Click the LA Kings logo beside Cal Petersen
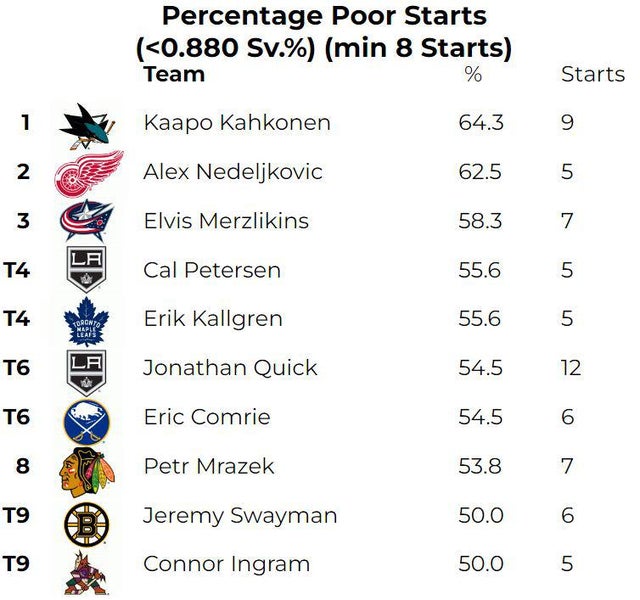 (88, 270)
